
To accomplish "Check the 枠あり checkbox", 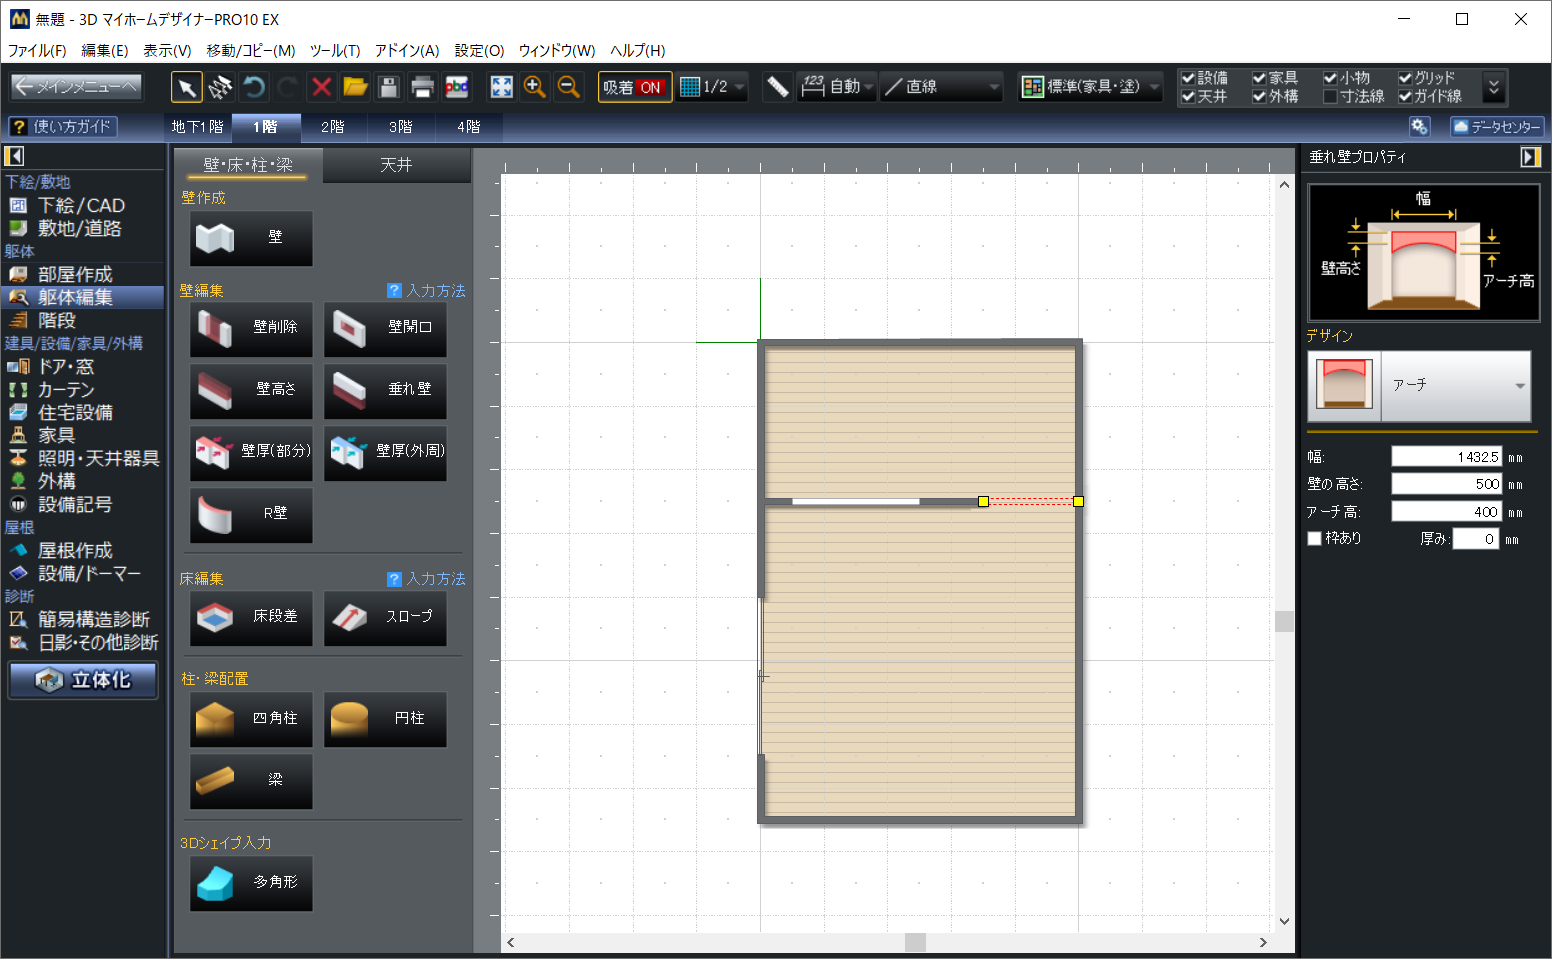I will [x=1315, y=539].
